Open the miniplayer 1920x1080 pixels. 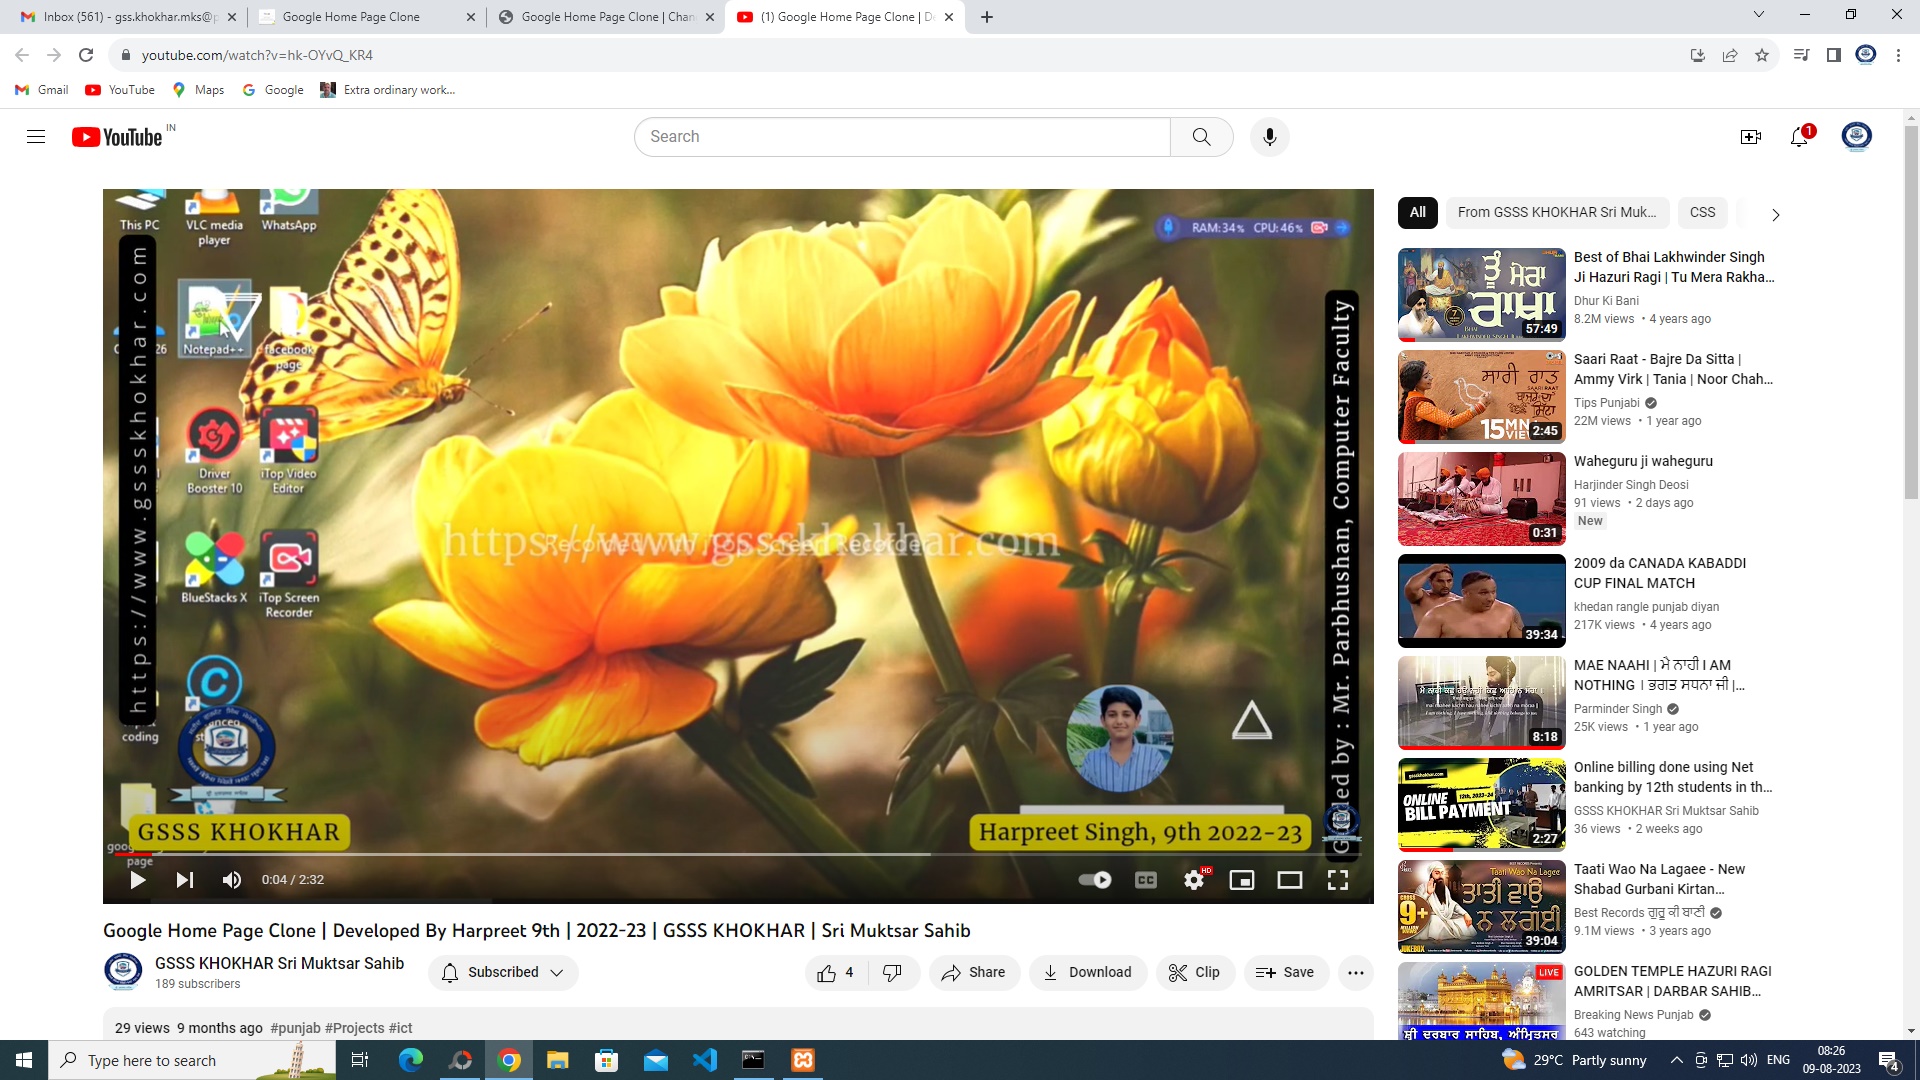point(1241,880)
